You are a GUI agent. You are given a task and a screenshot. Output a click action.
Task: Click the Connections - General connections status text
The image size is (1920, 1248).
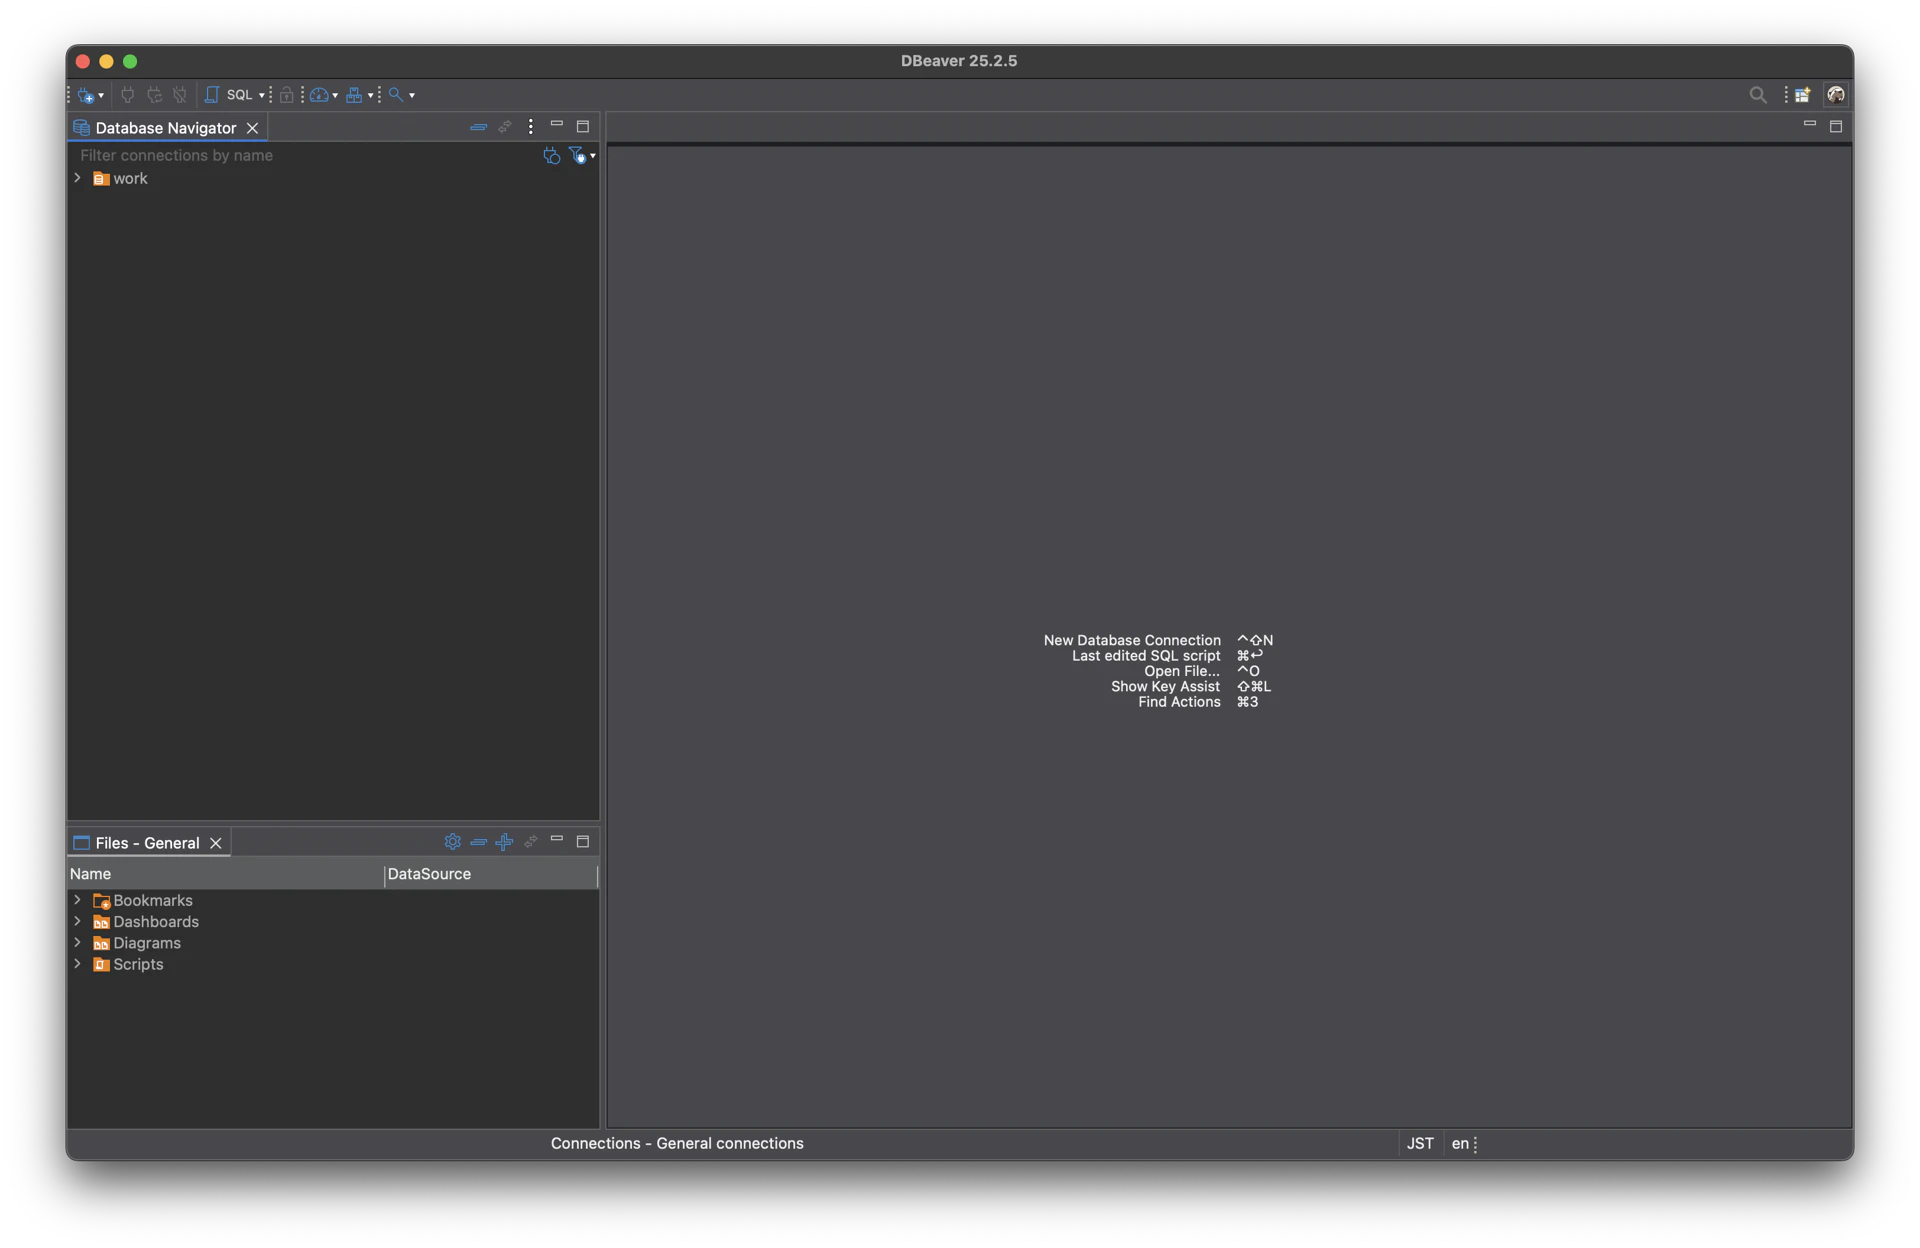(677, 1144)
